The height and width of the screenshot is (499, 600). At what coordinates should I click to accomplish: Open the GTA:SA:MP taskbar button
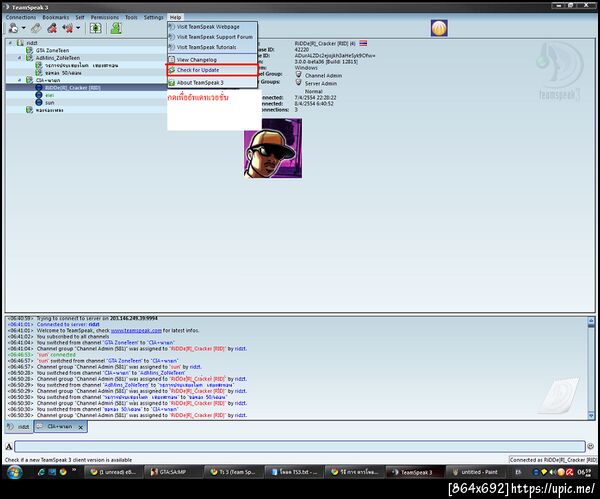coord(173,472)
